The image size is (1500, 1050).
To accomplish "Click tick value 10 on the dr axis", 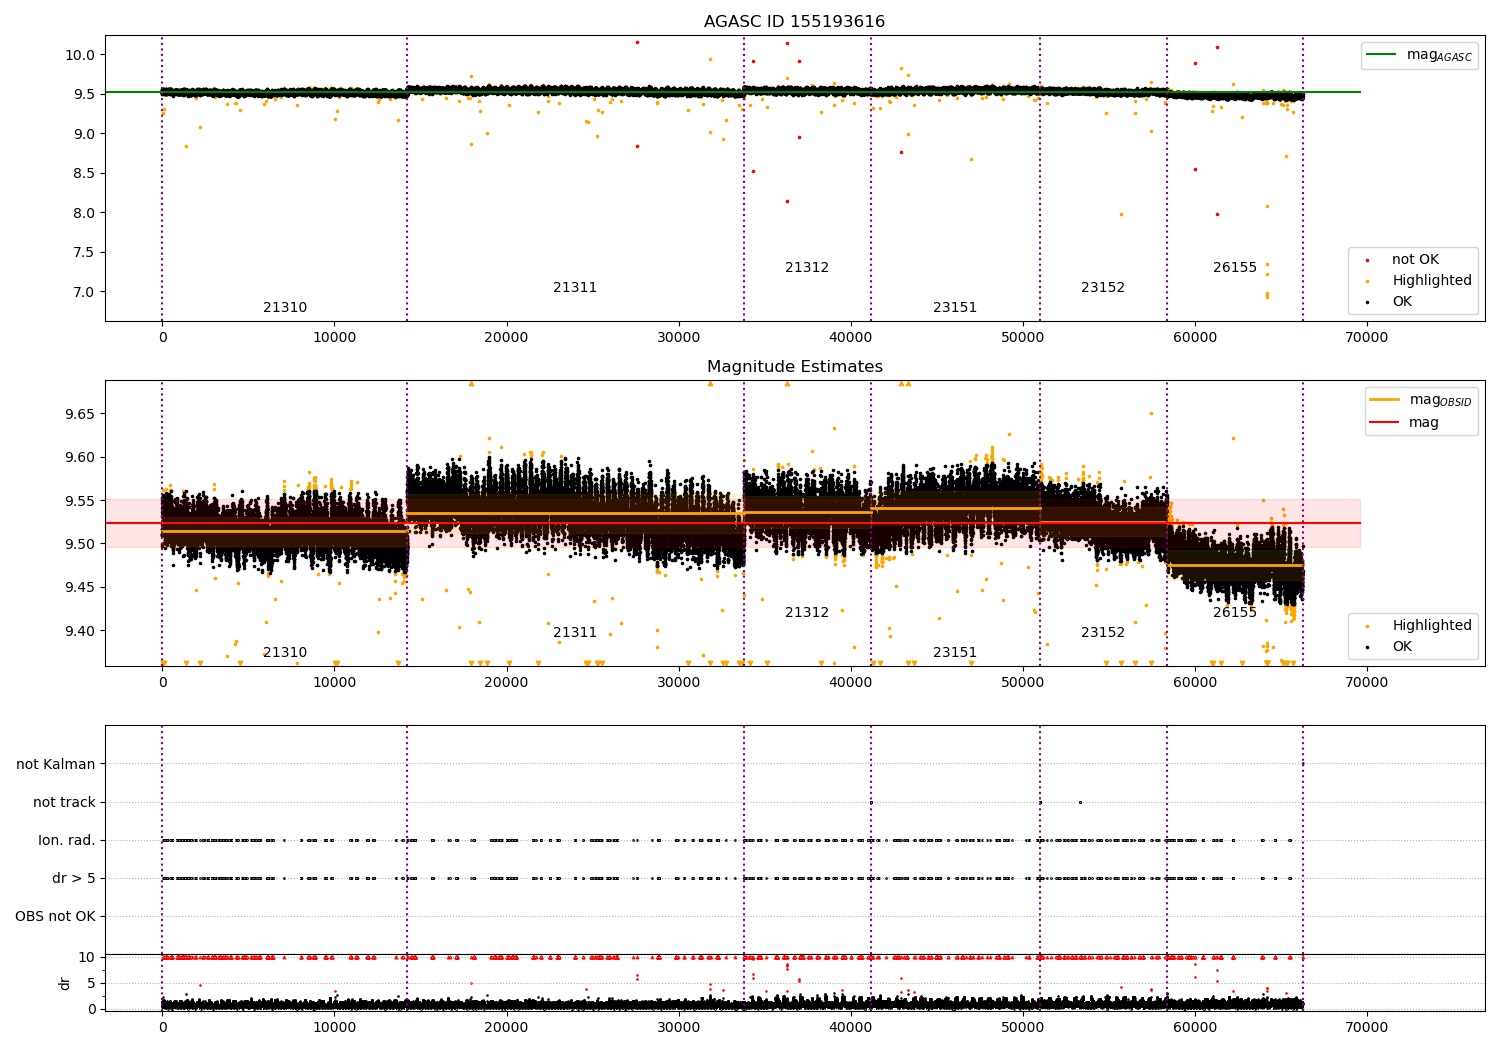I will [x=87, y=957].
